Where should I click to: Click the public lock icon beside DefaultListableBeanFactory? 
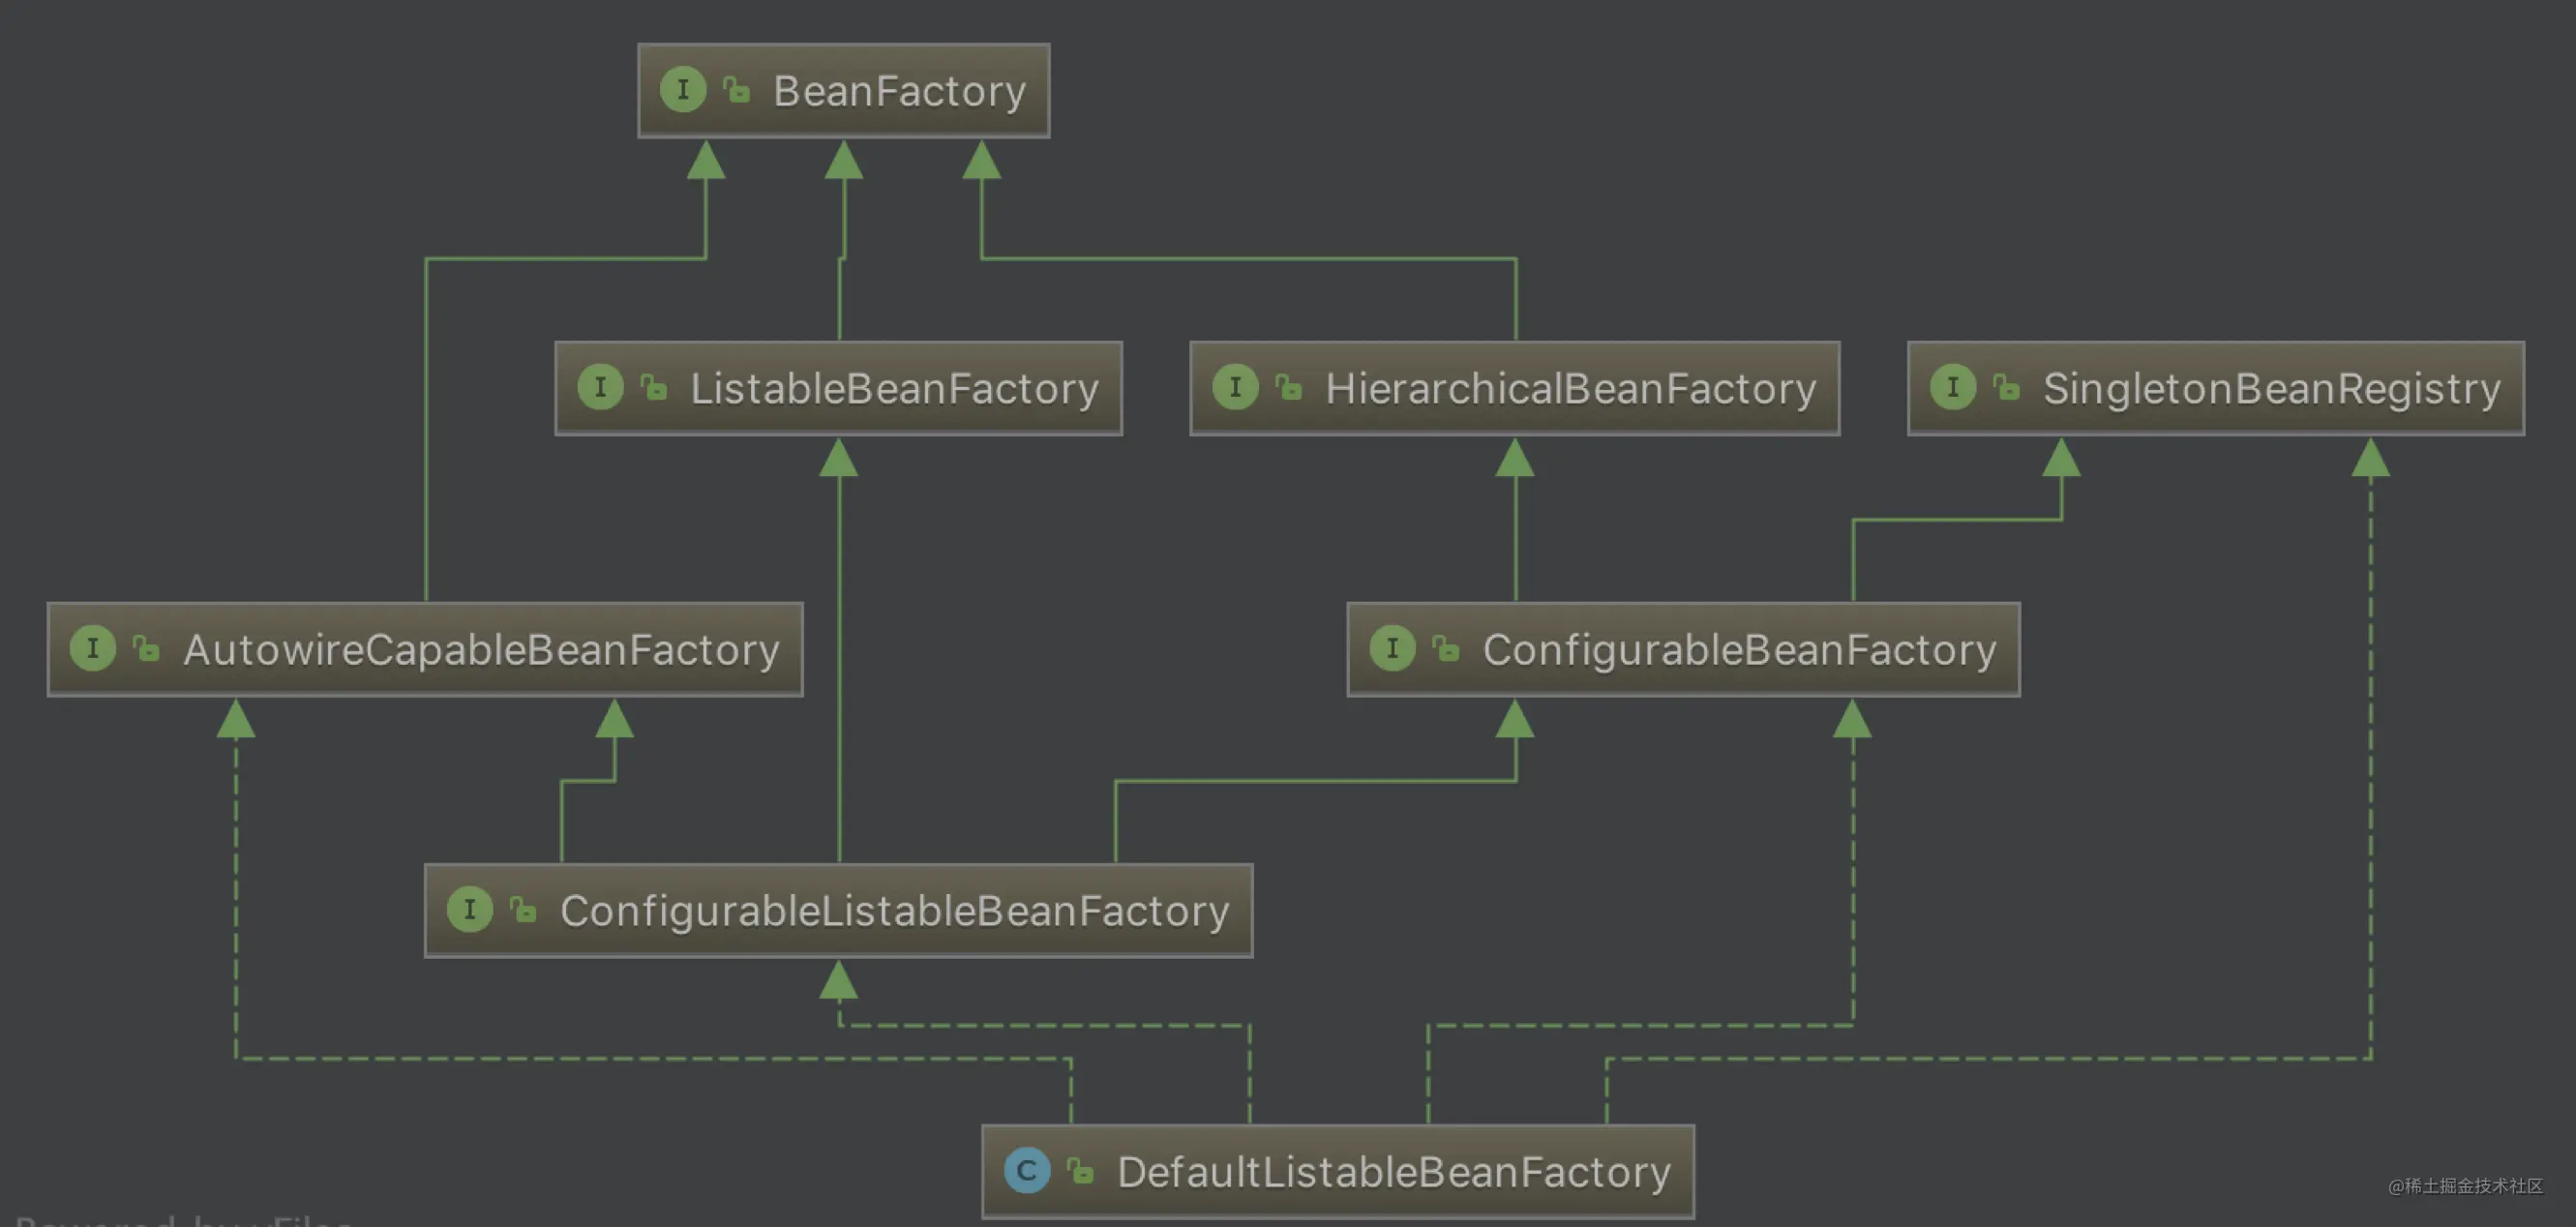(1080, 1171)
